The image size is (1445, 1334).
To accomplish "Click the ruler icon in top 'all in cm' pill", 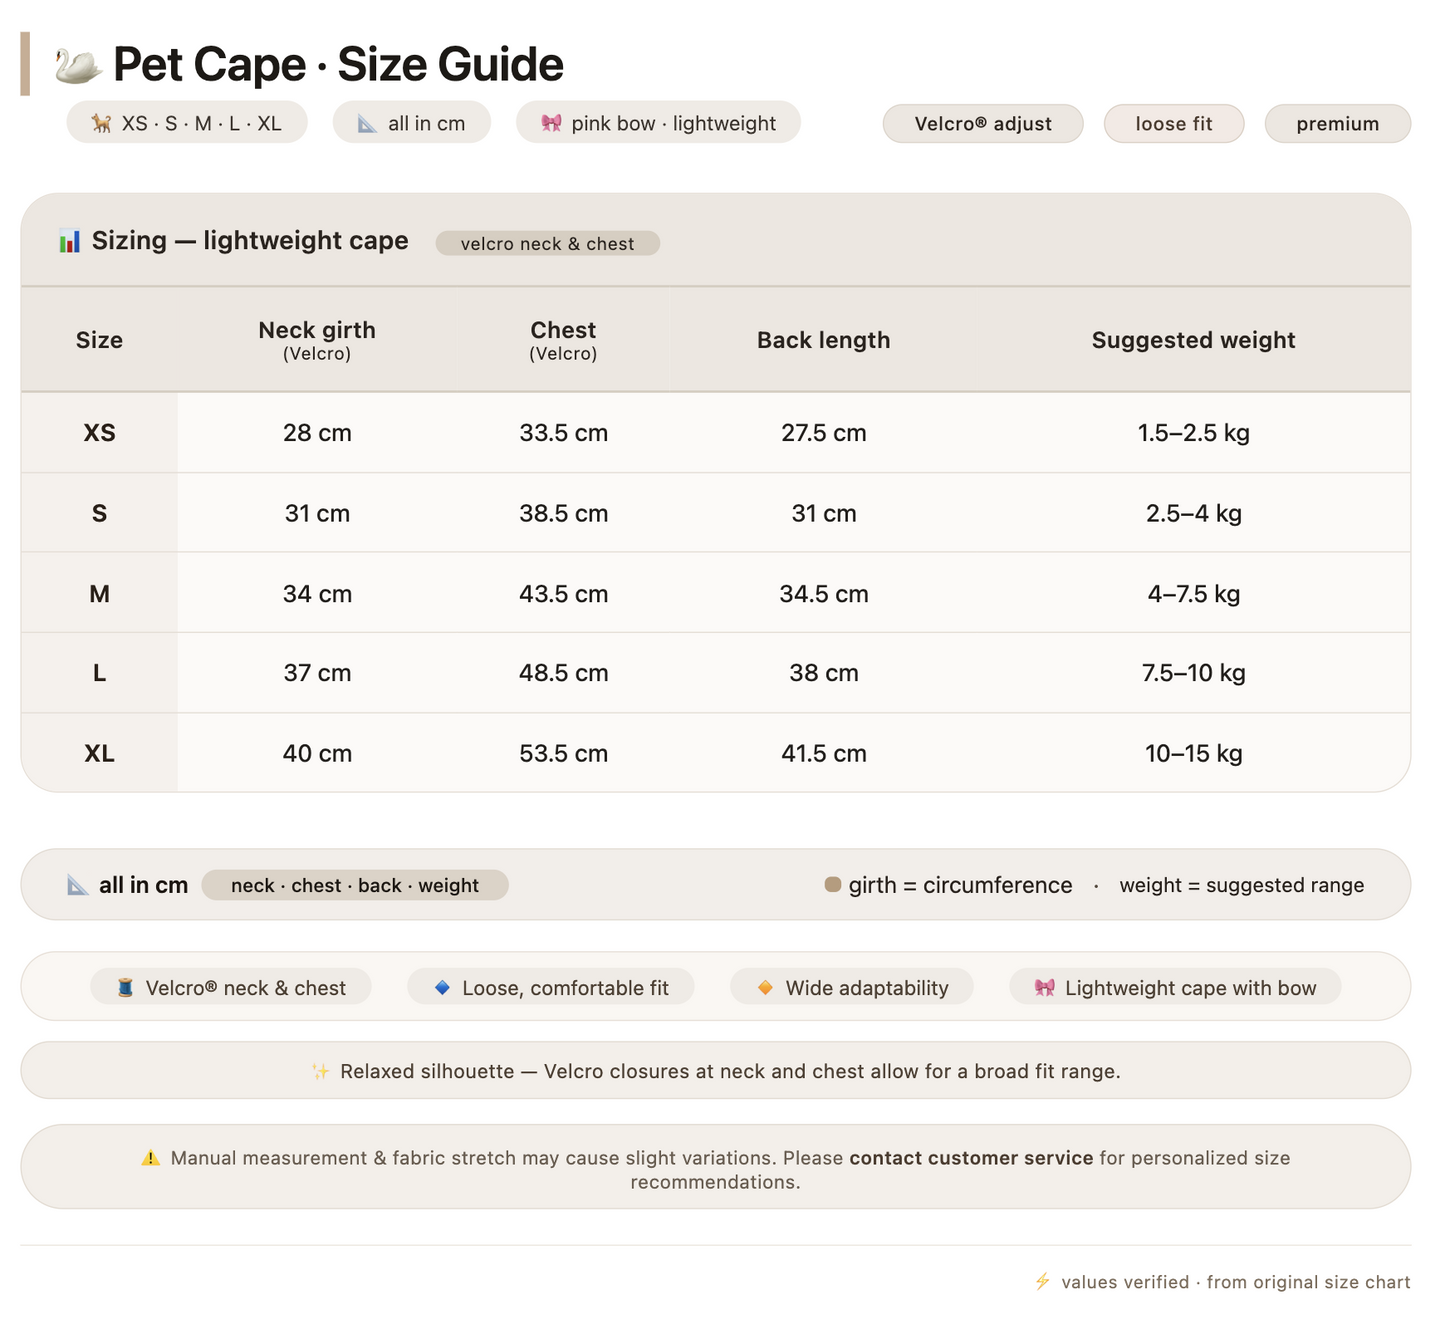I will coord(368,123).
